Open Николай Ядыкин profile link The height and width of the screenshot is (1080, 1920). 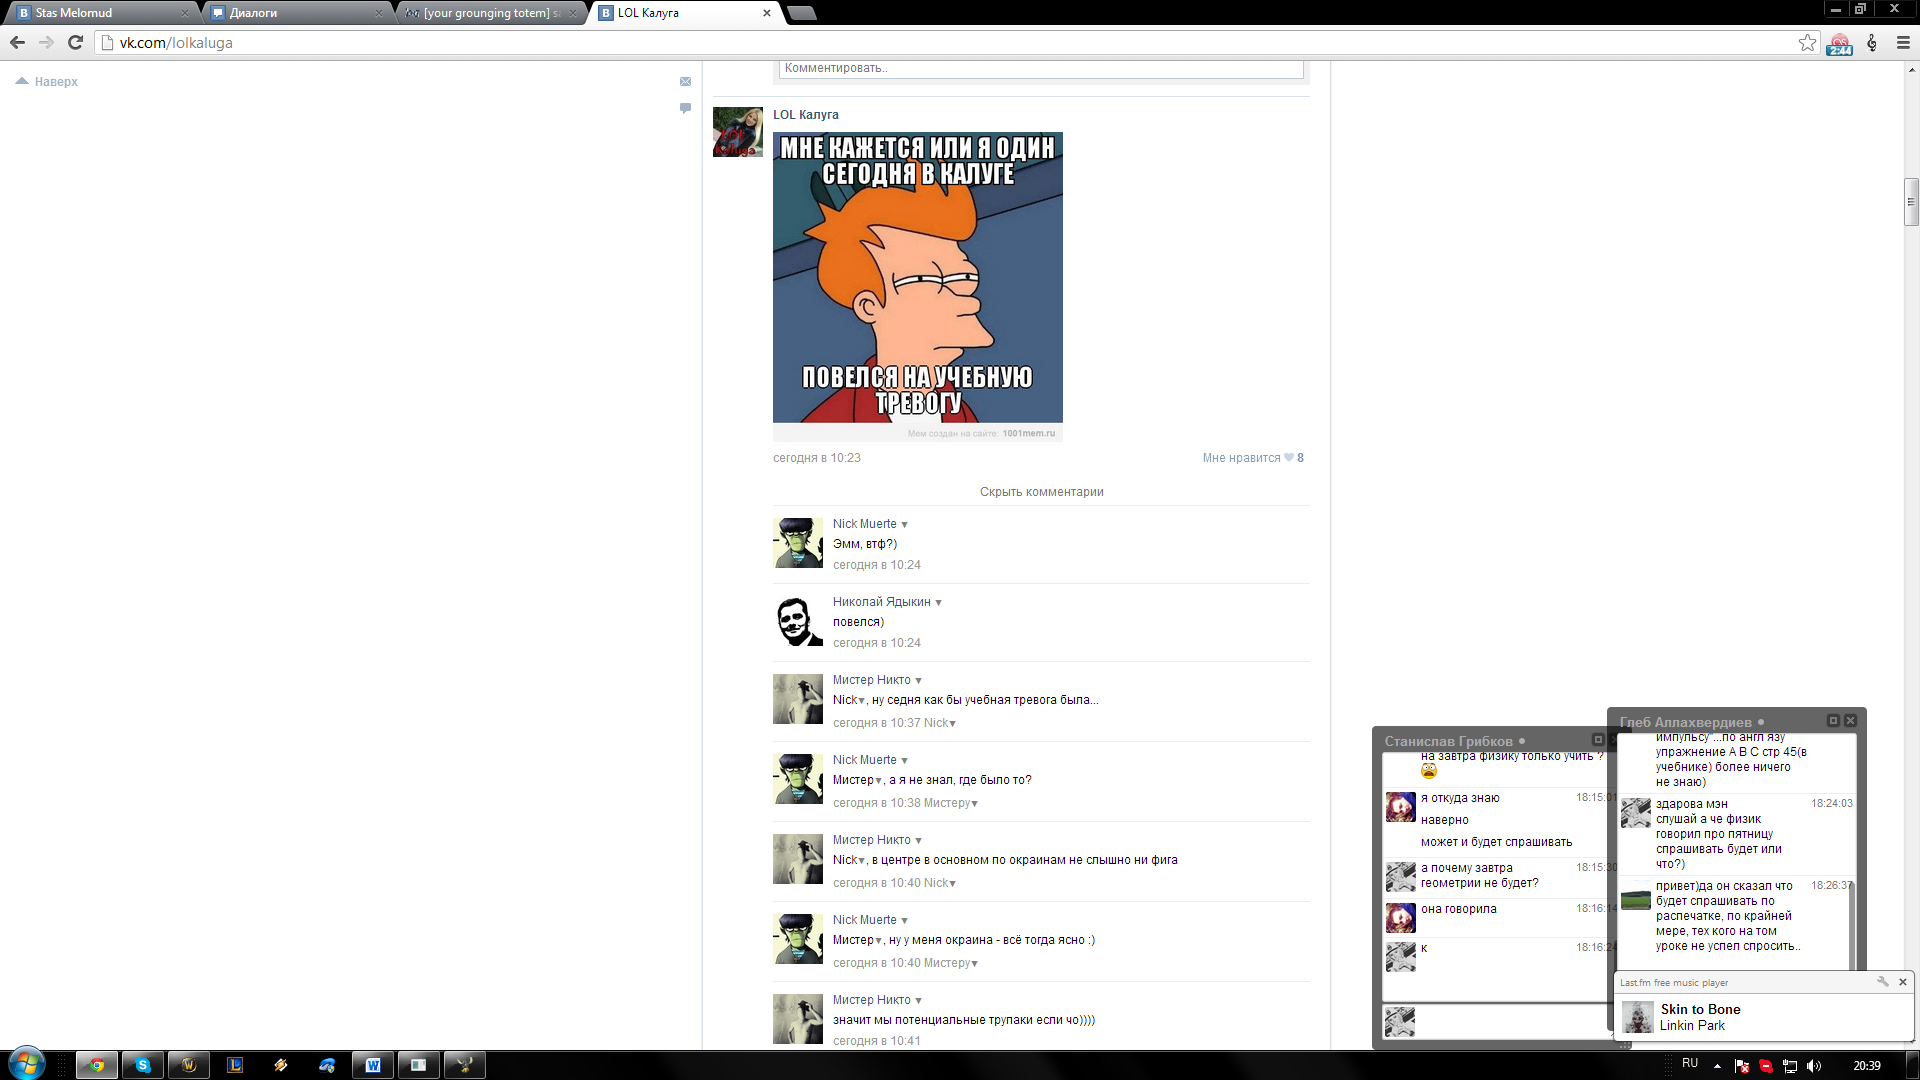click(881, 602)
